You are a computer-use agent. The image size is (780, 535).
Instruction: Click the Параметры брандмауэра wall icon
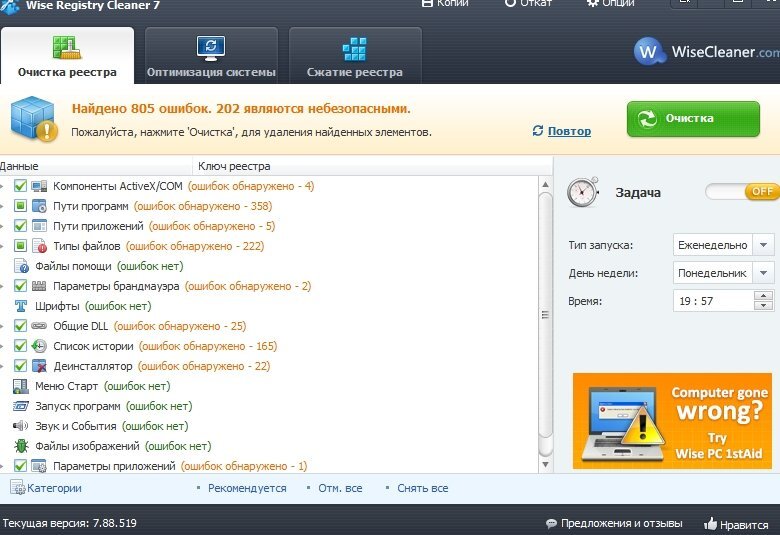click(39, 286)
